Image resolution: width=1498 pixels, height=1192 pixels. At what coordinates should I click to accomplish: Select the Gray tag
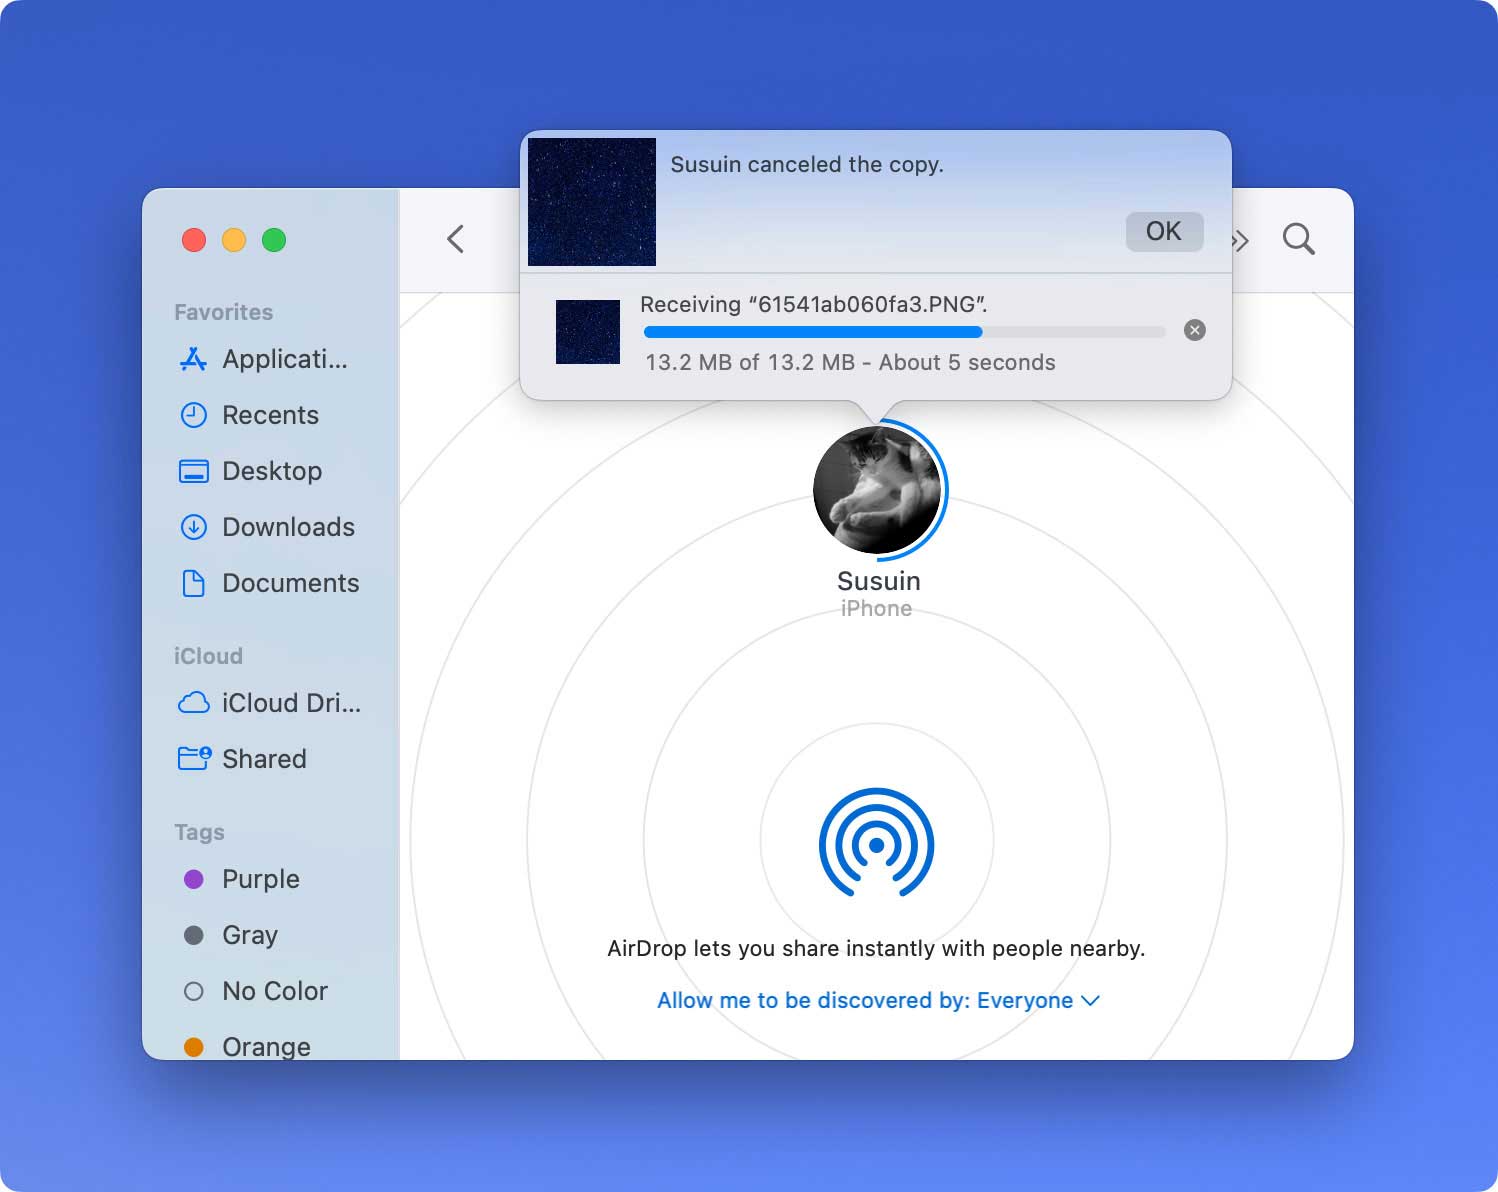231,935
